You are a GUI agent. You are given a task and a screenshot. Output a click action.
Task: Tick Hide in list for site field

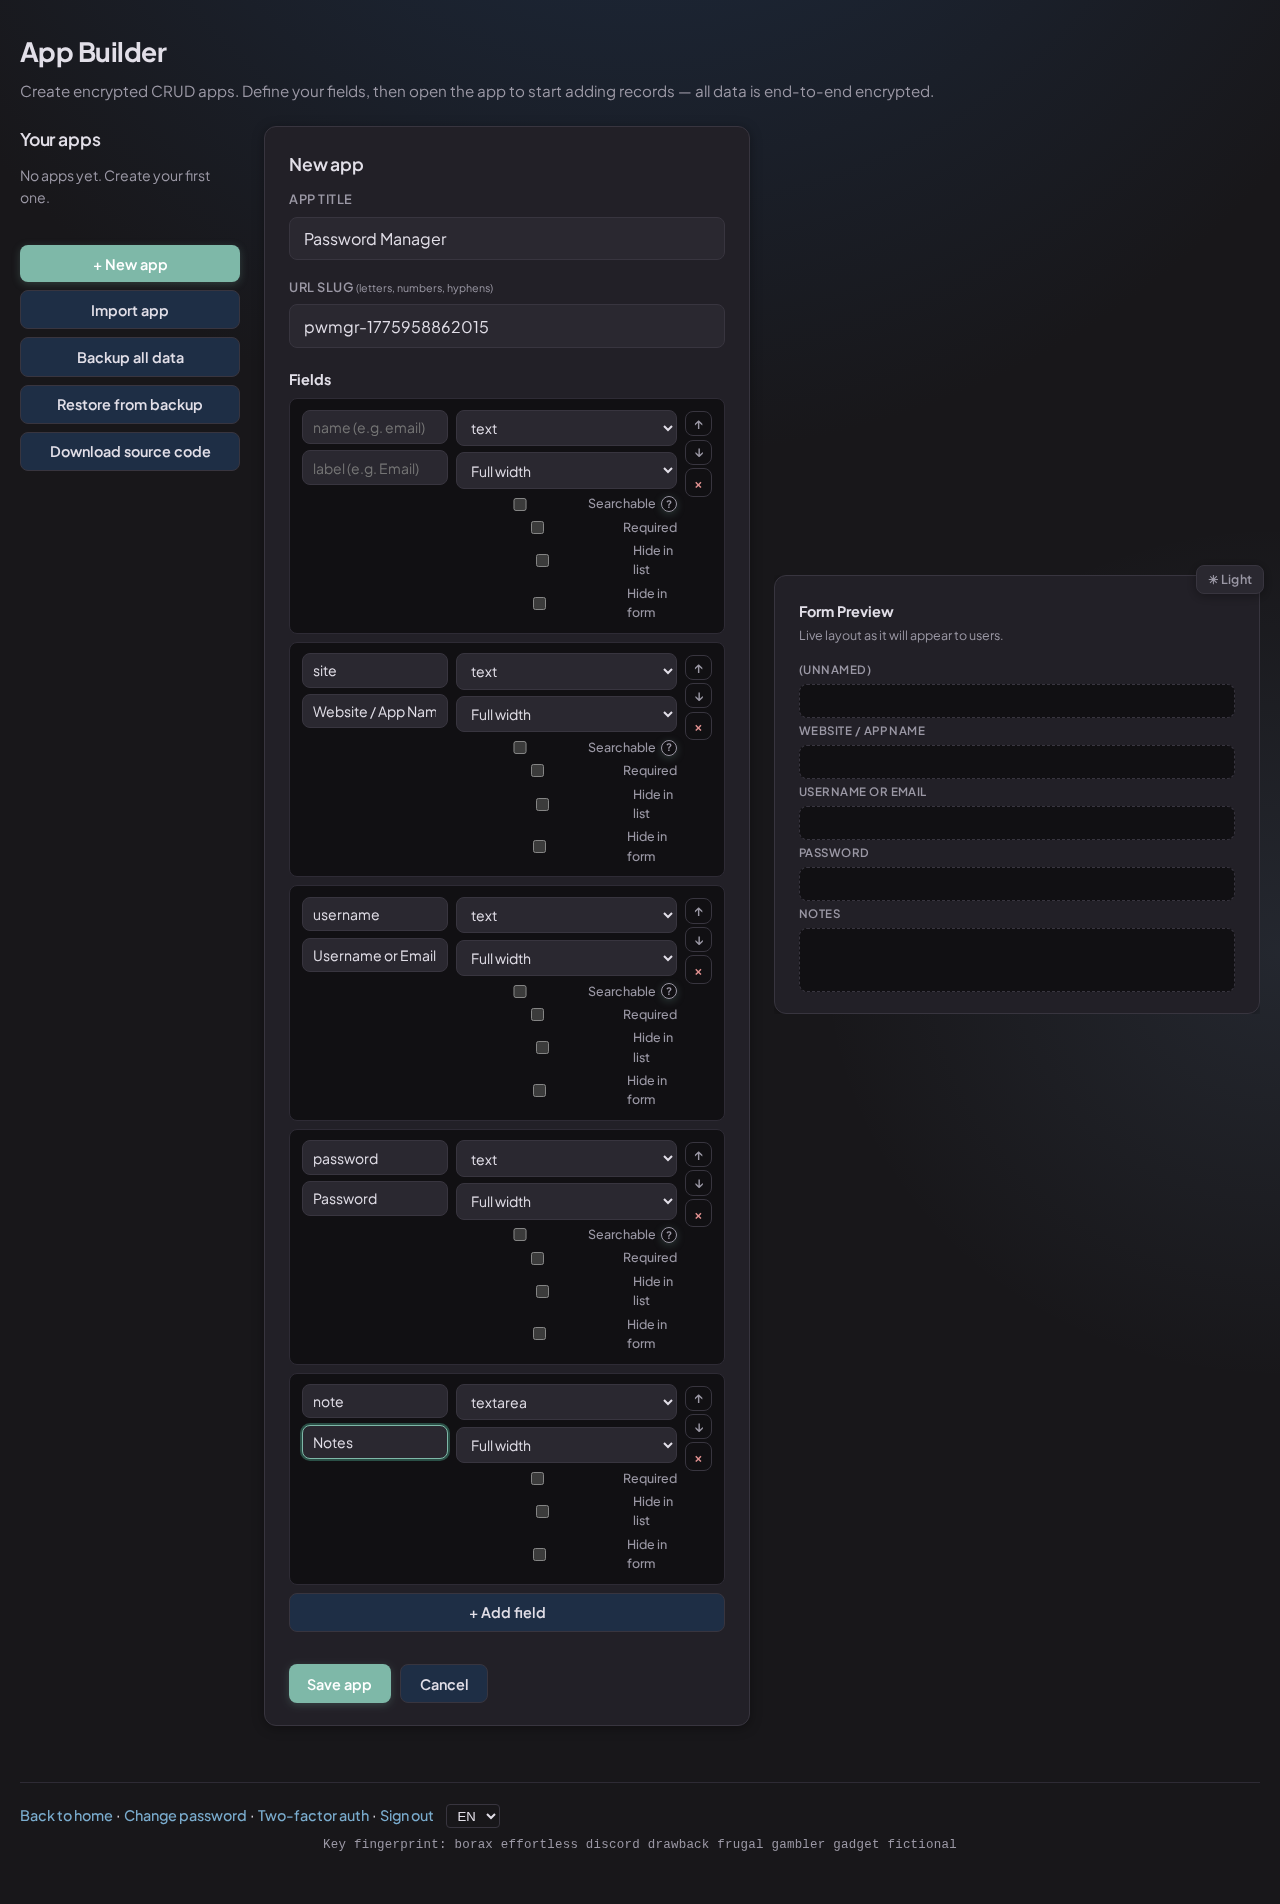pyautogui.click(x=543, y=804)
